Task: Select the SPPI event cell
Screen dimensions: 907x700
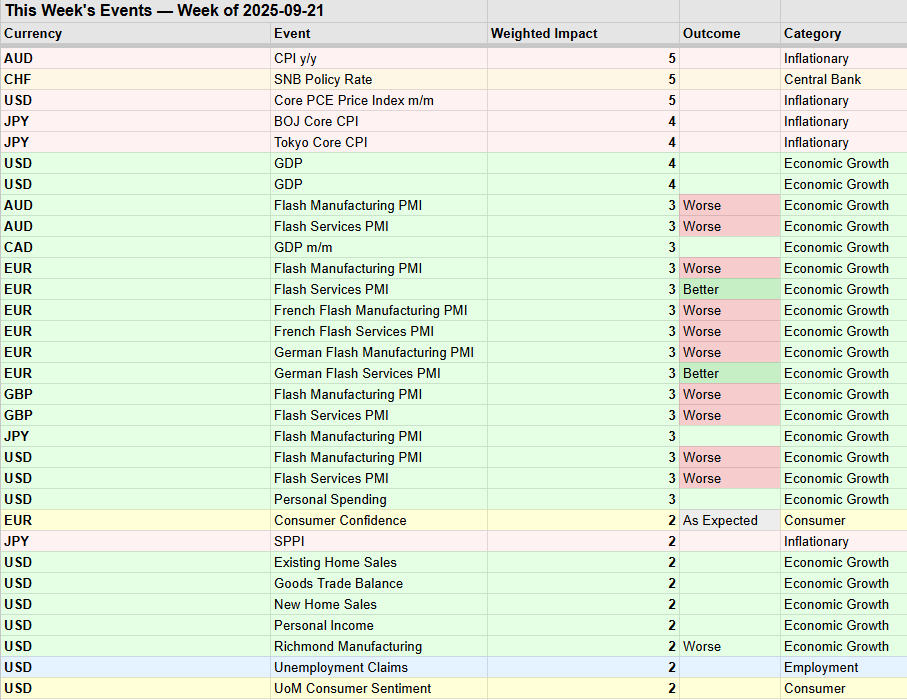Action: coord(290,541)
